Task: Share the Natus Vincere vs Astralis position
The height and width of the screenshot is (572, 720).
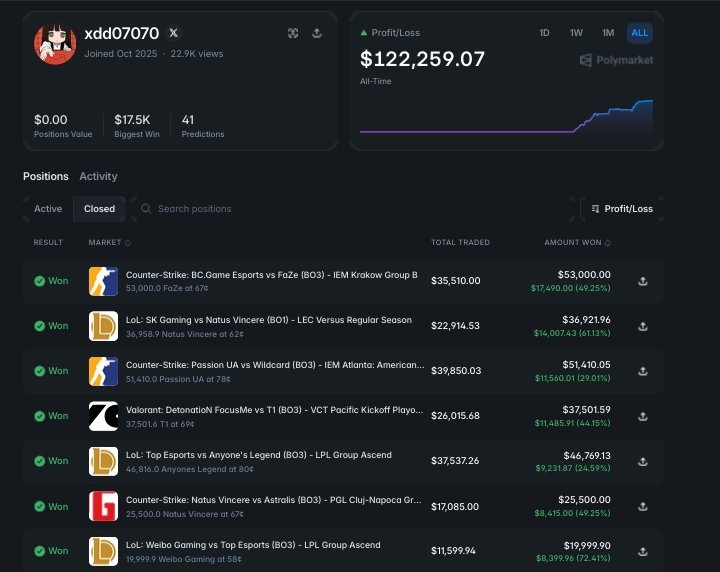Action: [x=643, y=506]
